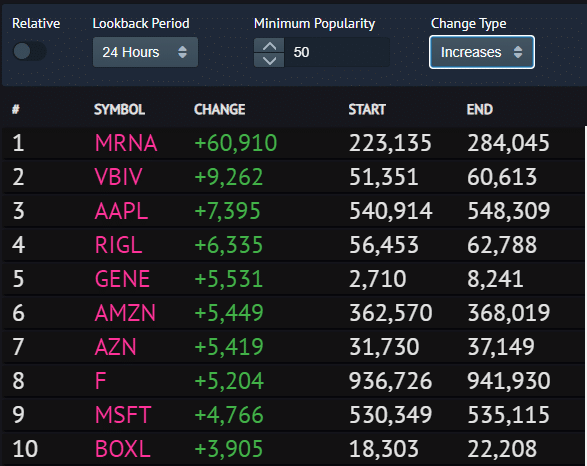Viewport: 587px width, 466px height.
Task: Open the MSFT symbol link
Action: (123, 415)
